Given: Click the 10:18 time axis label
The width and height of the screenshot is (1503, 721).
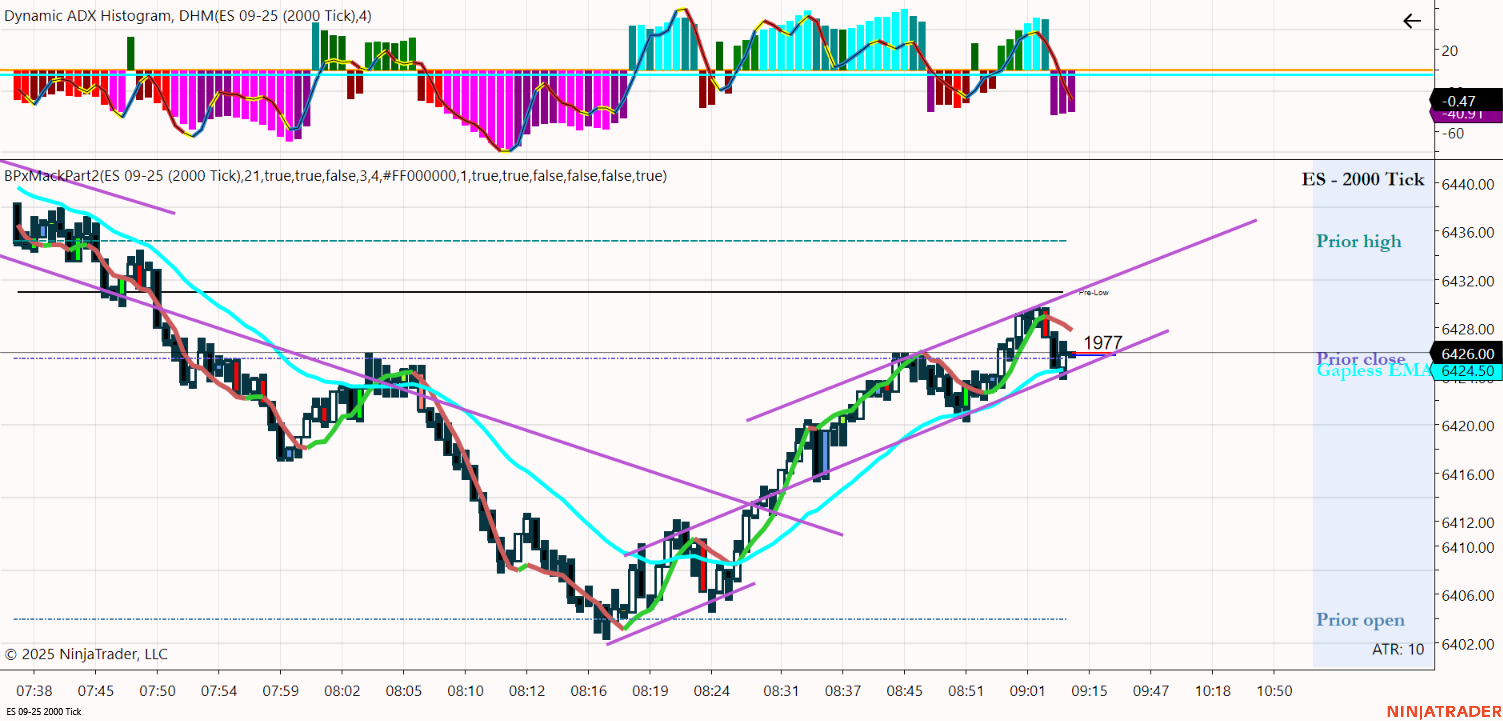Looking at the screenshot, I should pos(1212,691).
